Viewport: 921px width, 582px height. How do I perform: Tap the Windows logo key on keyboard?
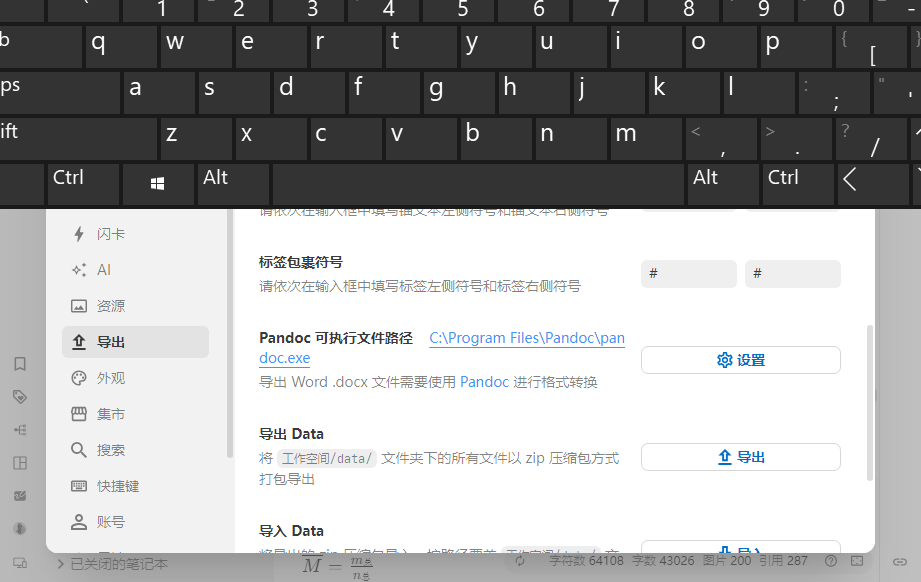click(157, 184)
